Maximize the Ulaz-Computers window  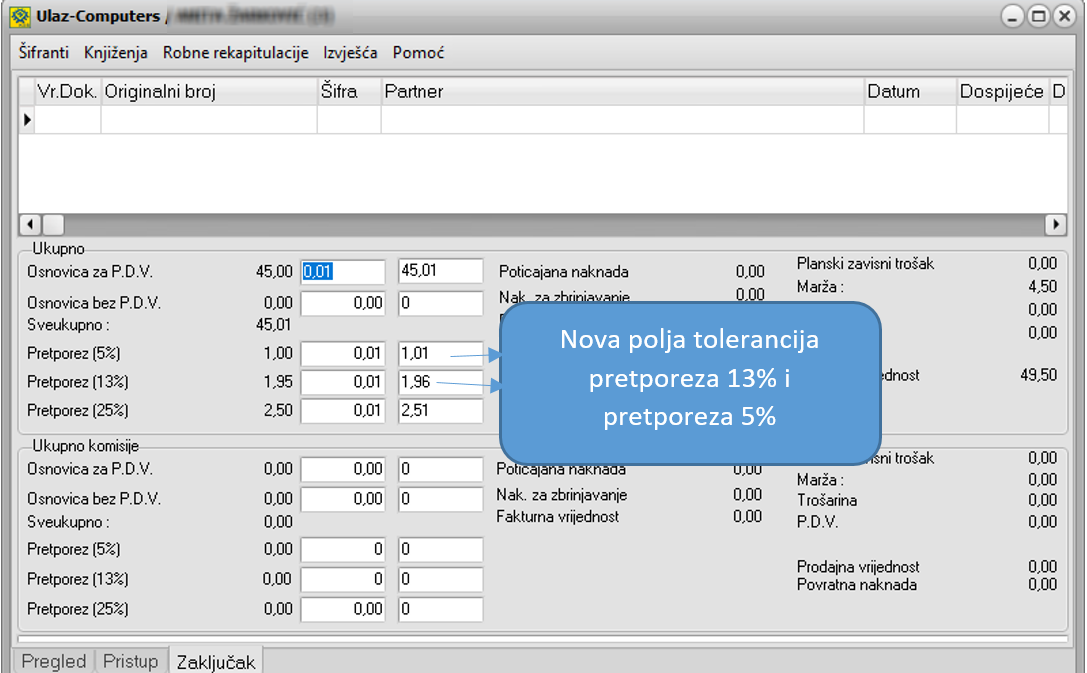tap(1039, 17)
